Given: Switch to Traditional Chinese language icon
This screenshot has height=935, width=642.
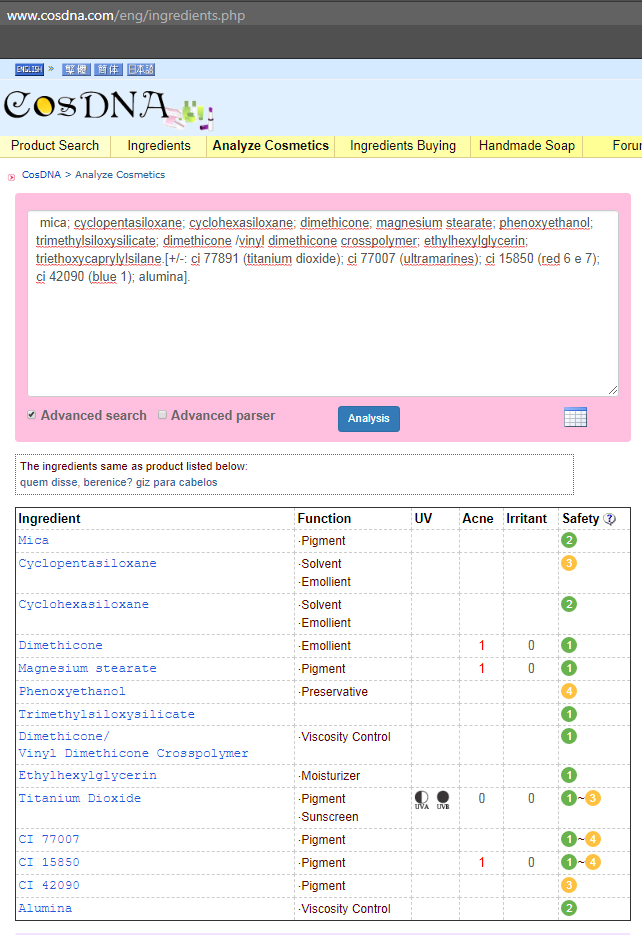Looking at the screenshot, I should [x=76, y=69].
